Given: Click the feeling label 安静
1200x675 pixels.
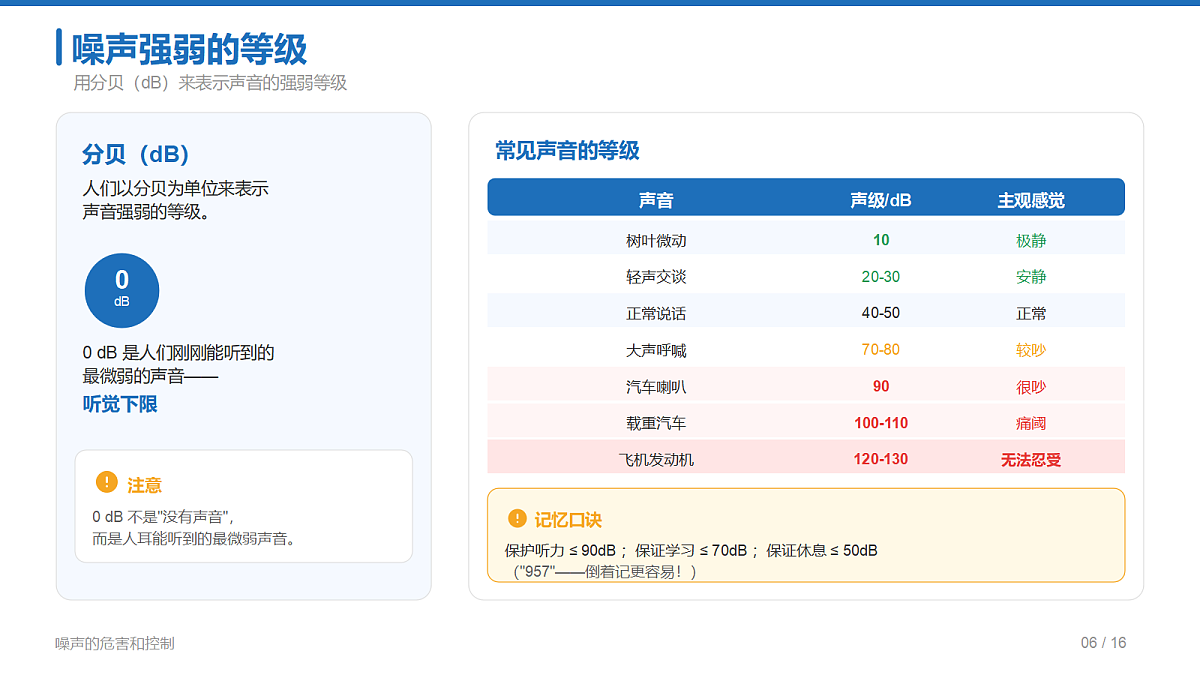Looking at the screenshot, I should tap(1031, 277).
